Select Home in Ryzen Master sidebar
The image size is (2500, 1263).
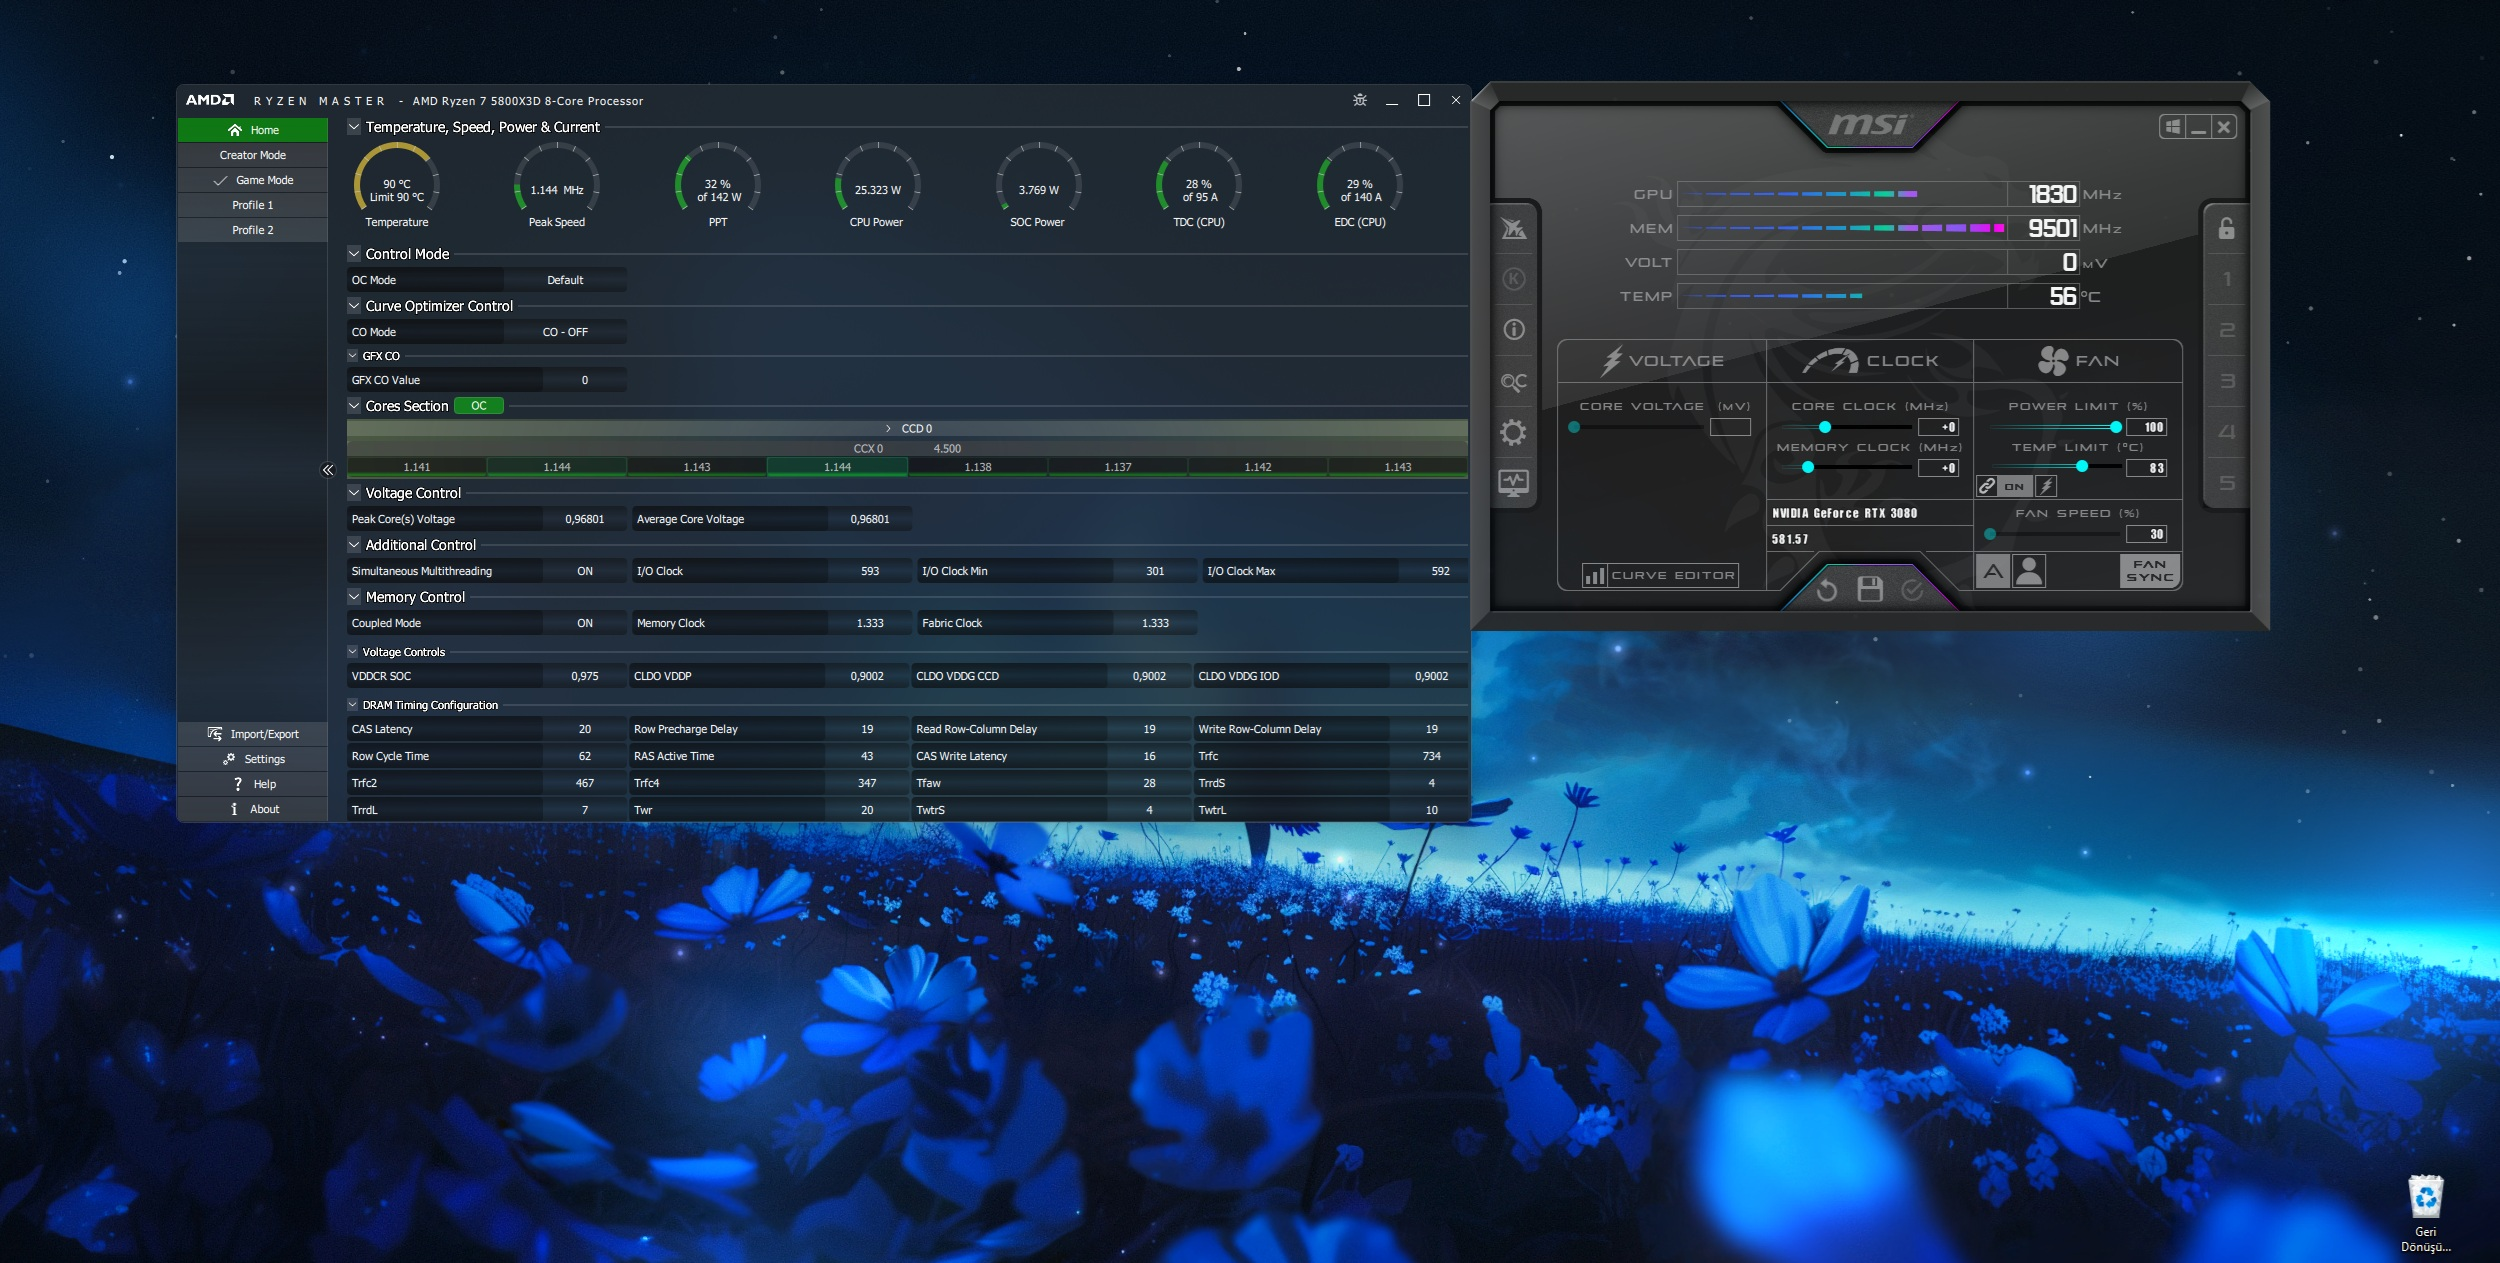pos(253,130)
